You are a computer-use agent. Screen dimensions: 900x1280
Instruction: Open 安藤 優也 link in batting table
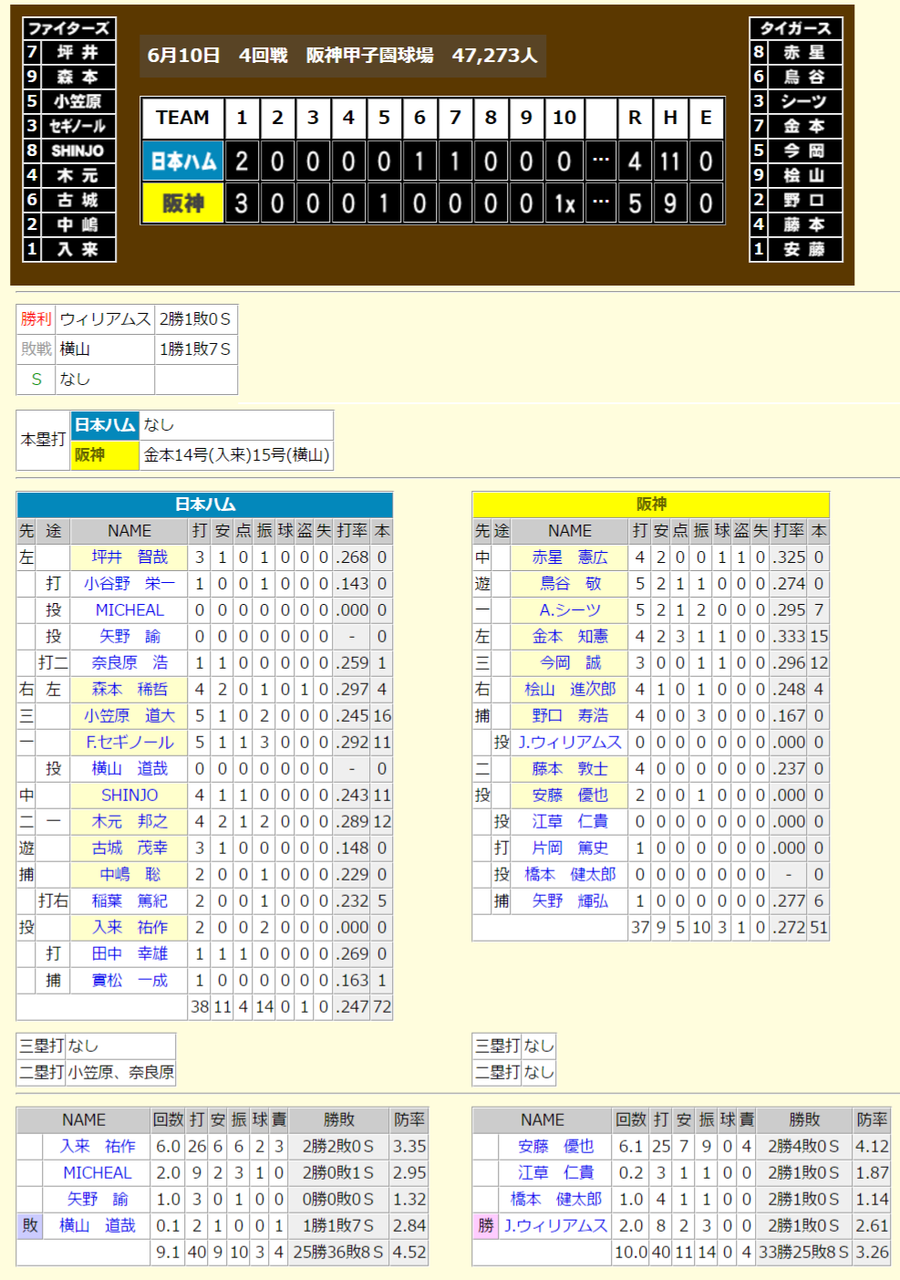pos(570,795)
